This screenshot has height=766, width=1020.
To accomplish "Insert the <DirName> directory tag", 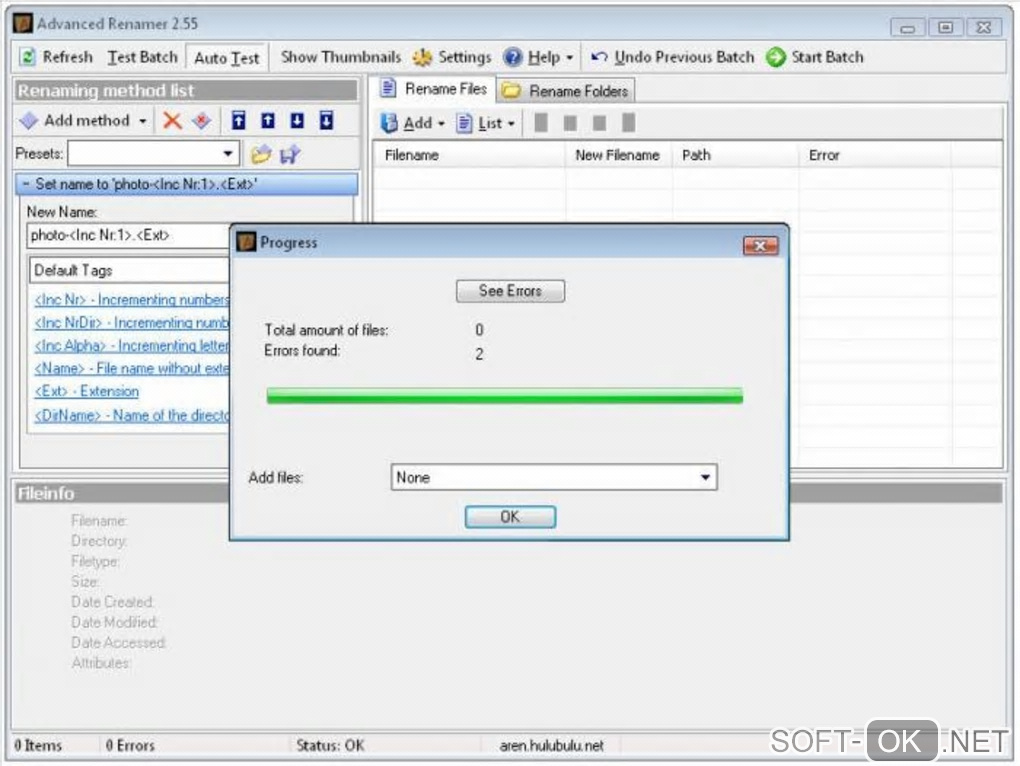I will [x=132, y=415].
